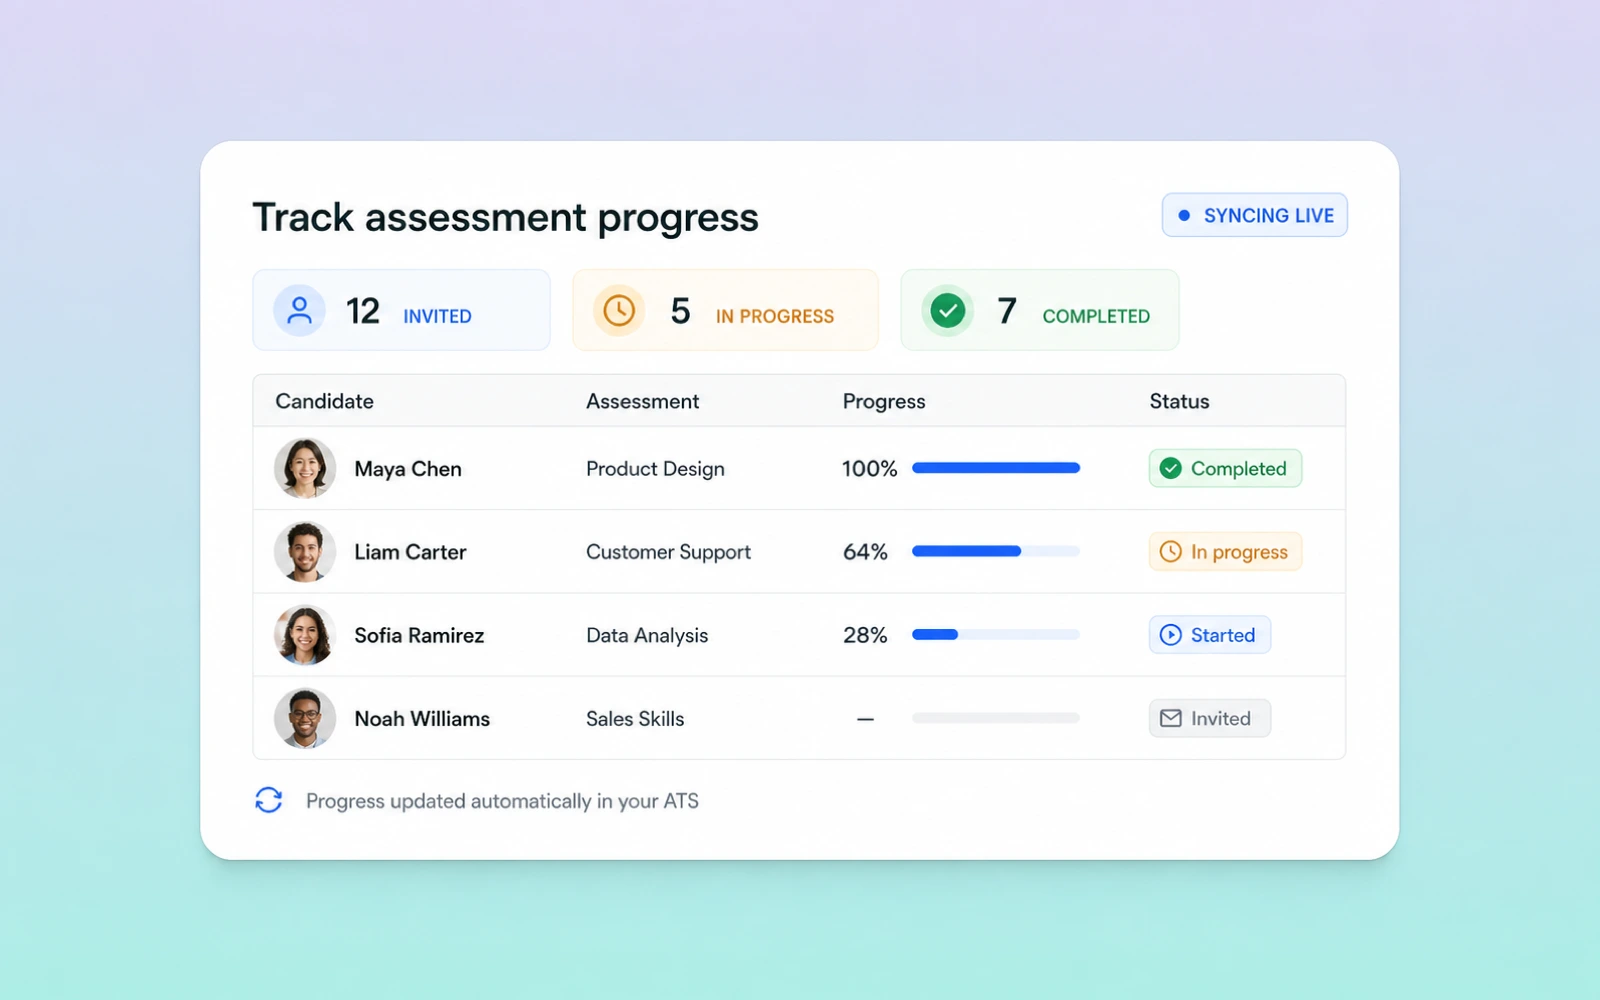Screen dimensions: 1600x1000
Task: Click the orange clock icon in In Progress card
Action: click(x=619, y=310)
